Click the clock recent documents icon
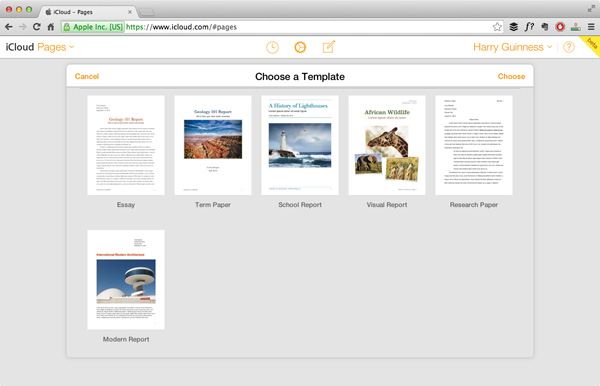600x386 pixels. tap(272, 47)
